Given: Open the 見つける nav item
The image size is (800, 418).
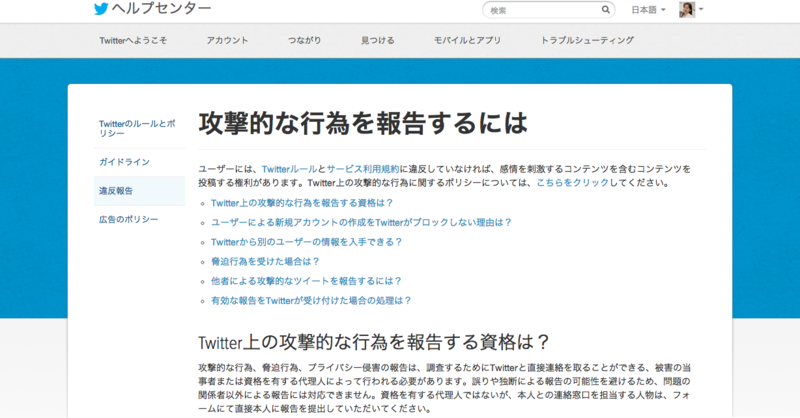Looking at the screenshot, I should point(378,40).
